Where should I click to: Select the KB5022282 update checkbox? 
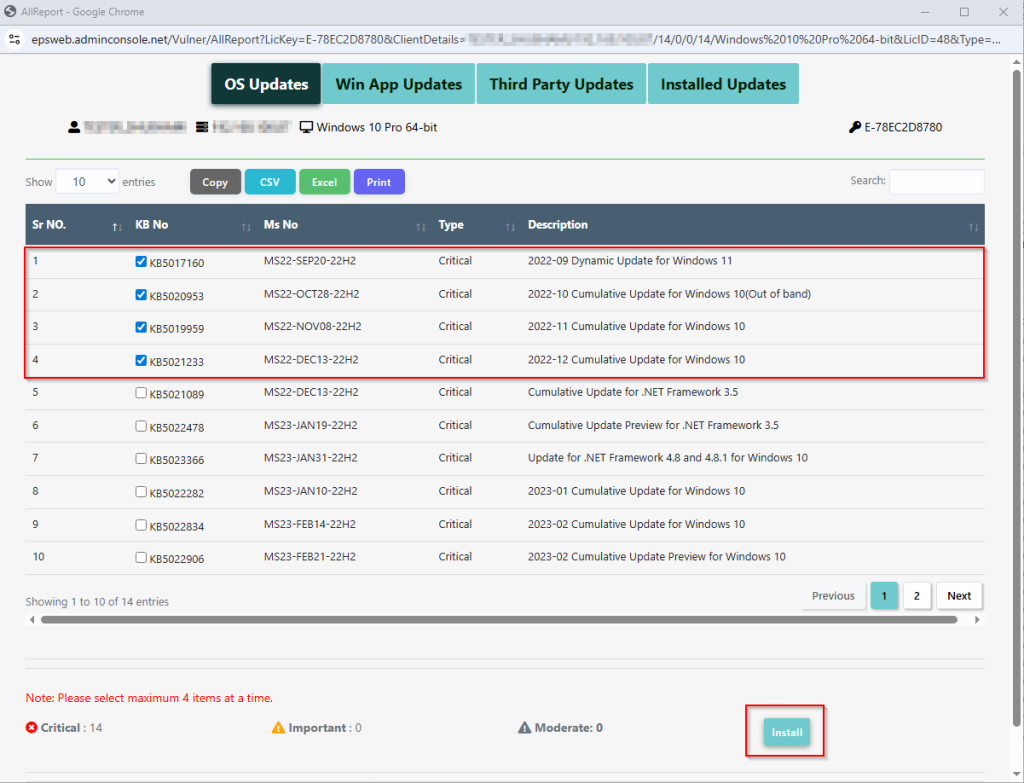(x=141, y=491)
